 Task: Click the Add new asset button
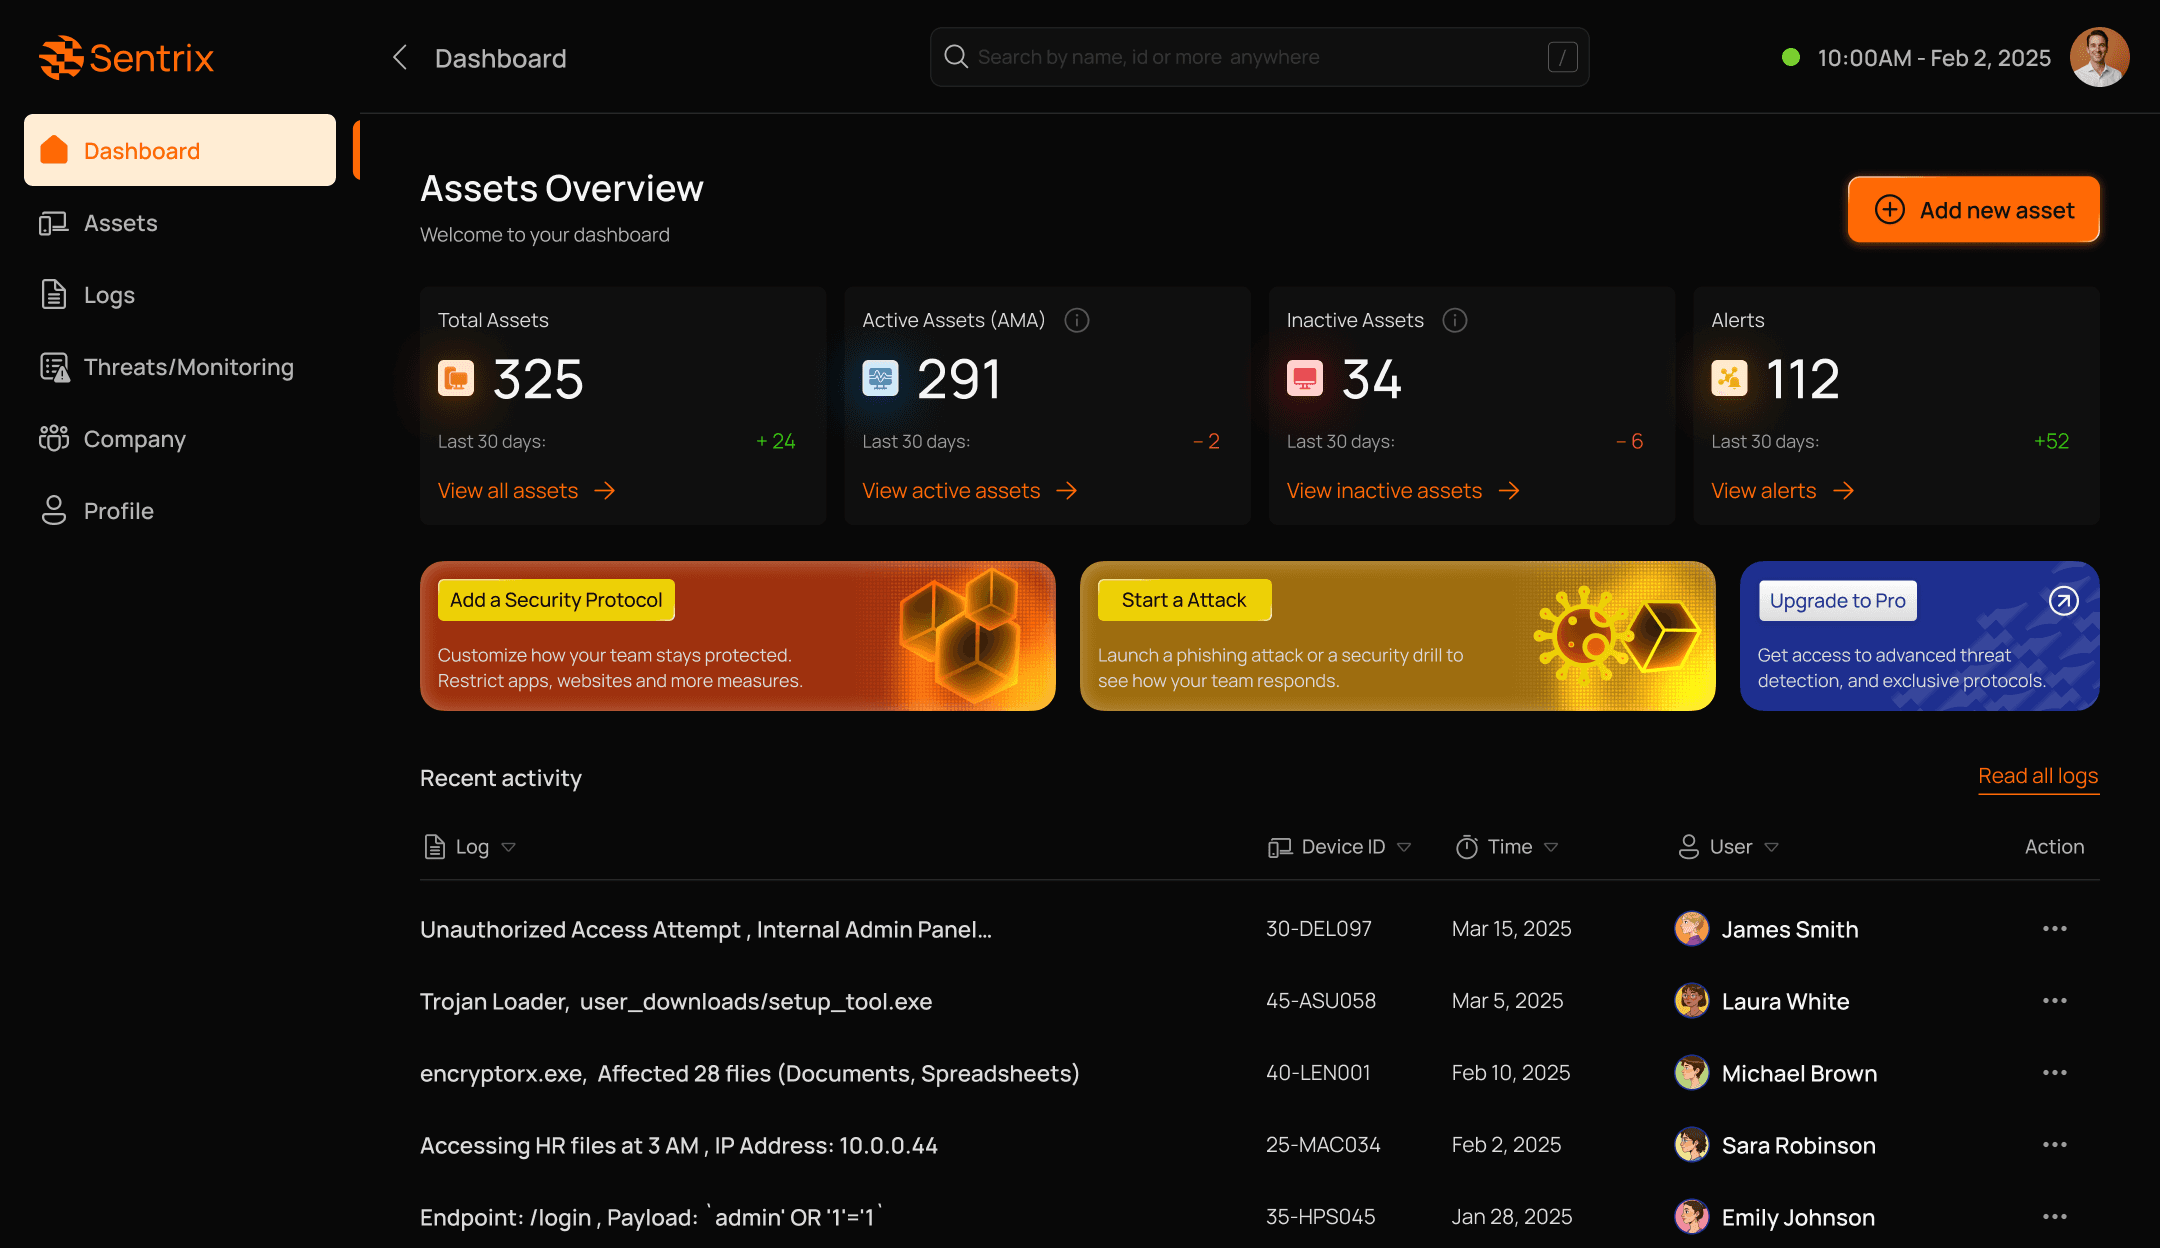1973,210
